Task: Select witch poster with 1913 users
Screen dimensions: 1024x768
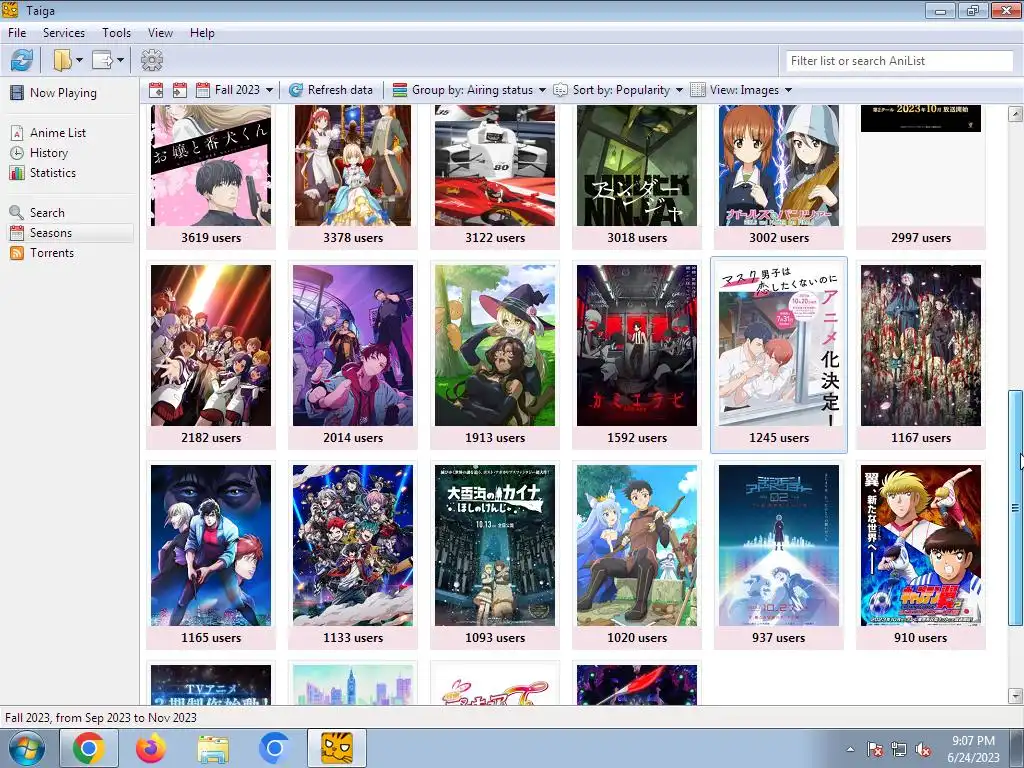Action: (495, 355)
